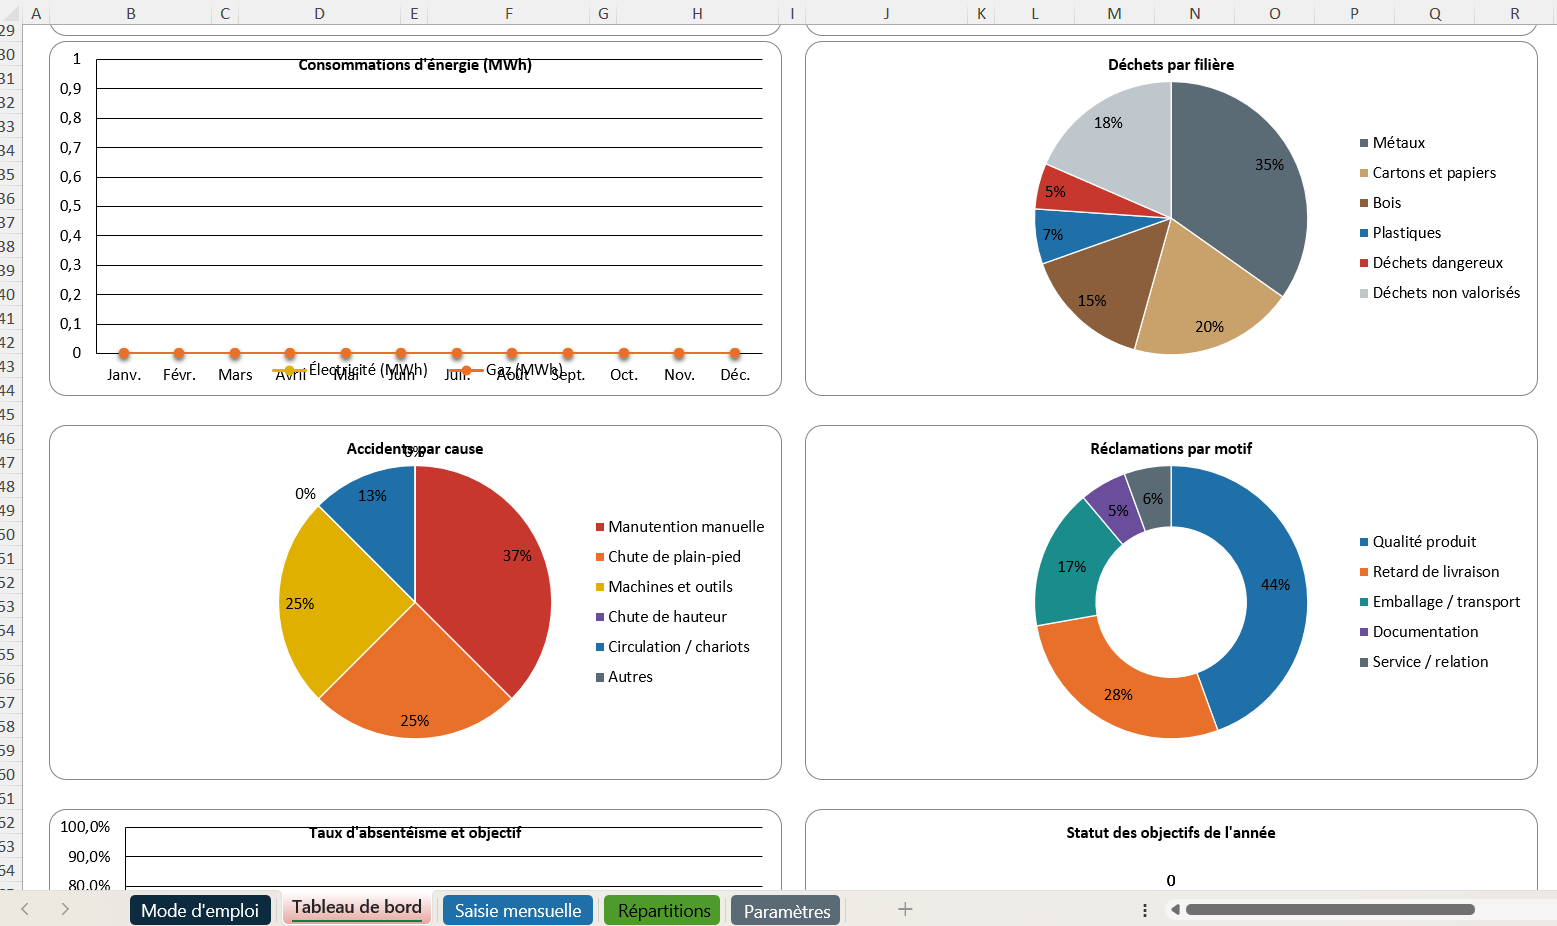Select the 'Réclamations par motif' chart title
Screen dimensions: 1557x926
(1171, 449)
